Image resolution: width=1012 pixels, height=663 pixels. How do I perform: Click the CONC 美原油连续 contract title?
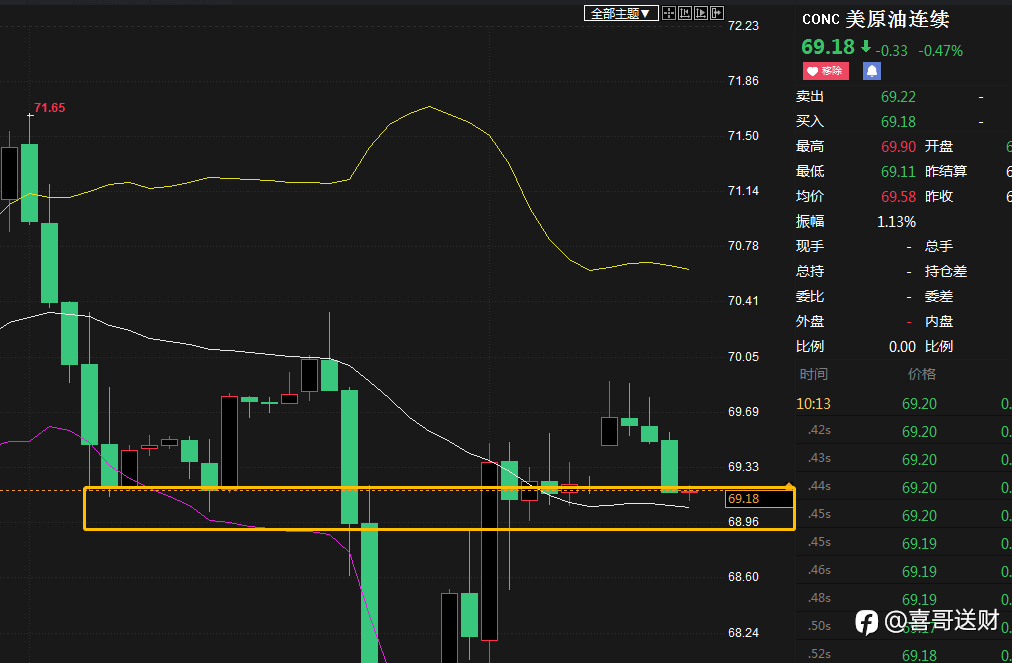tap(875, 19)
